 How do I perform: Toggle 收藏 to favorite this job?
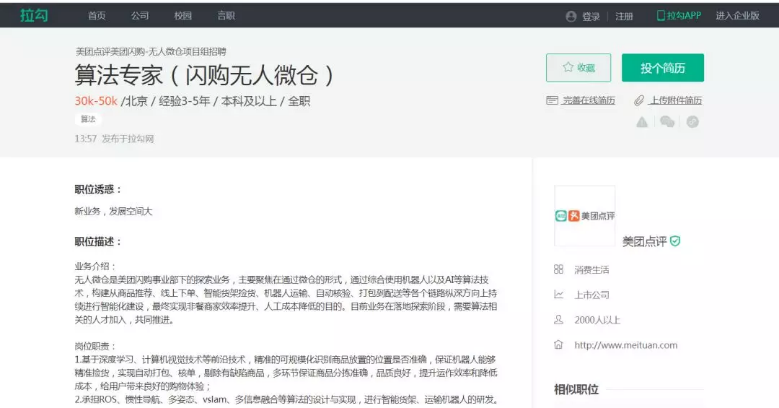[578, 68]
